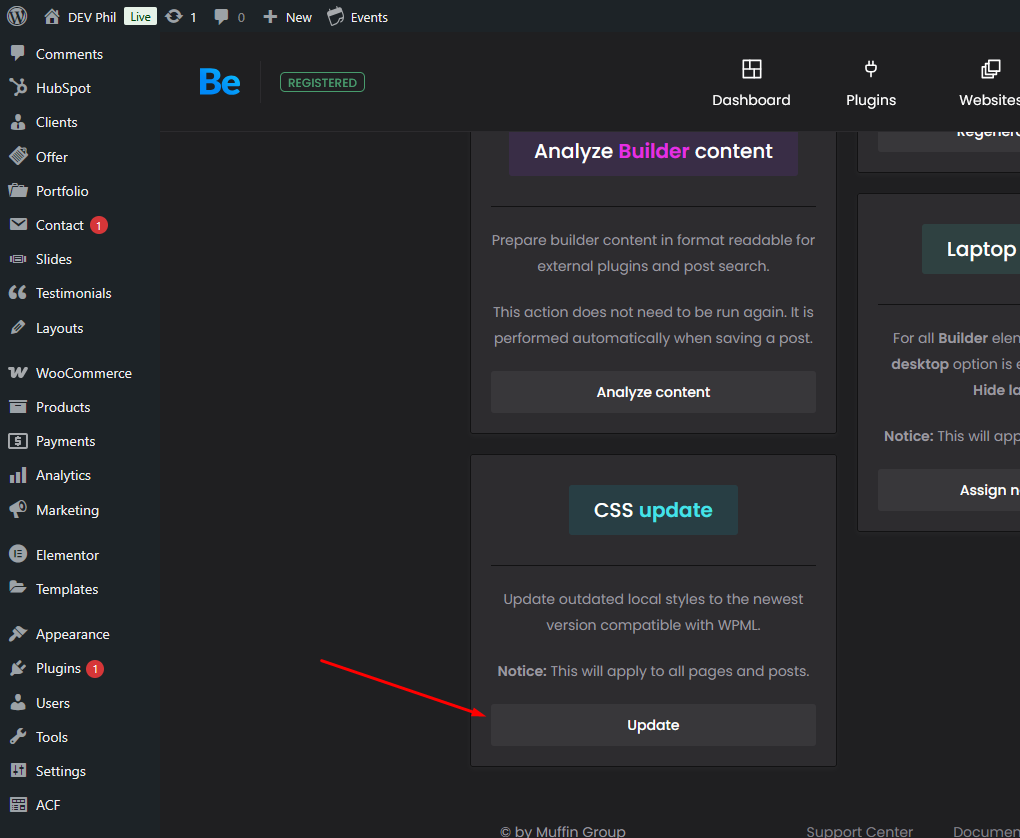Click the 'Events' admin bar label

tap(369, 18)
